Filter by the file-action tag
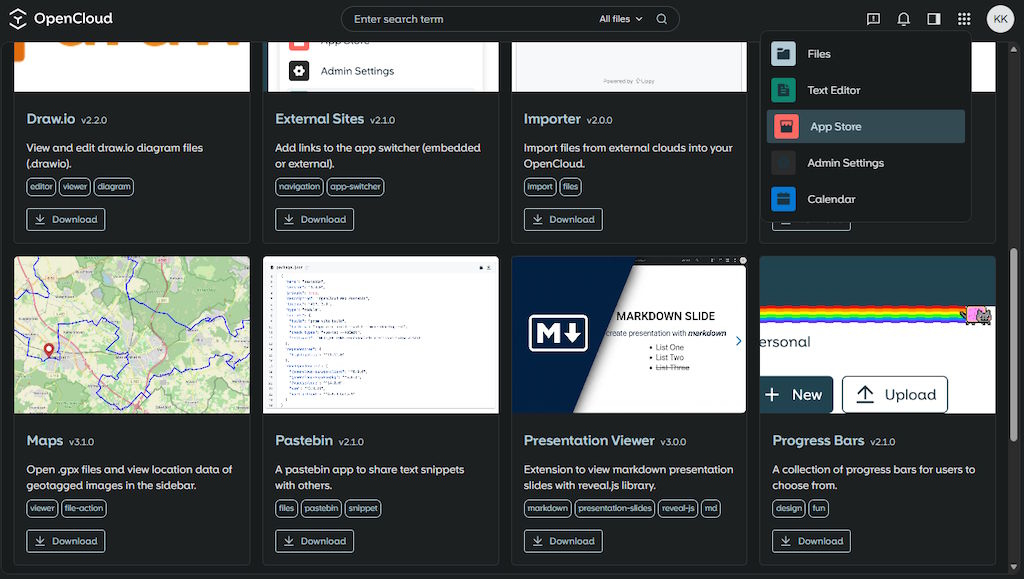Viewport: 1024px width, 579px height. tap(84, 509)
